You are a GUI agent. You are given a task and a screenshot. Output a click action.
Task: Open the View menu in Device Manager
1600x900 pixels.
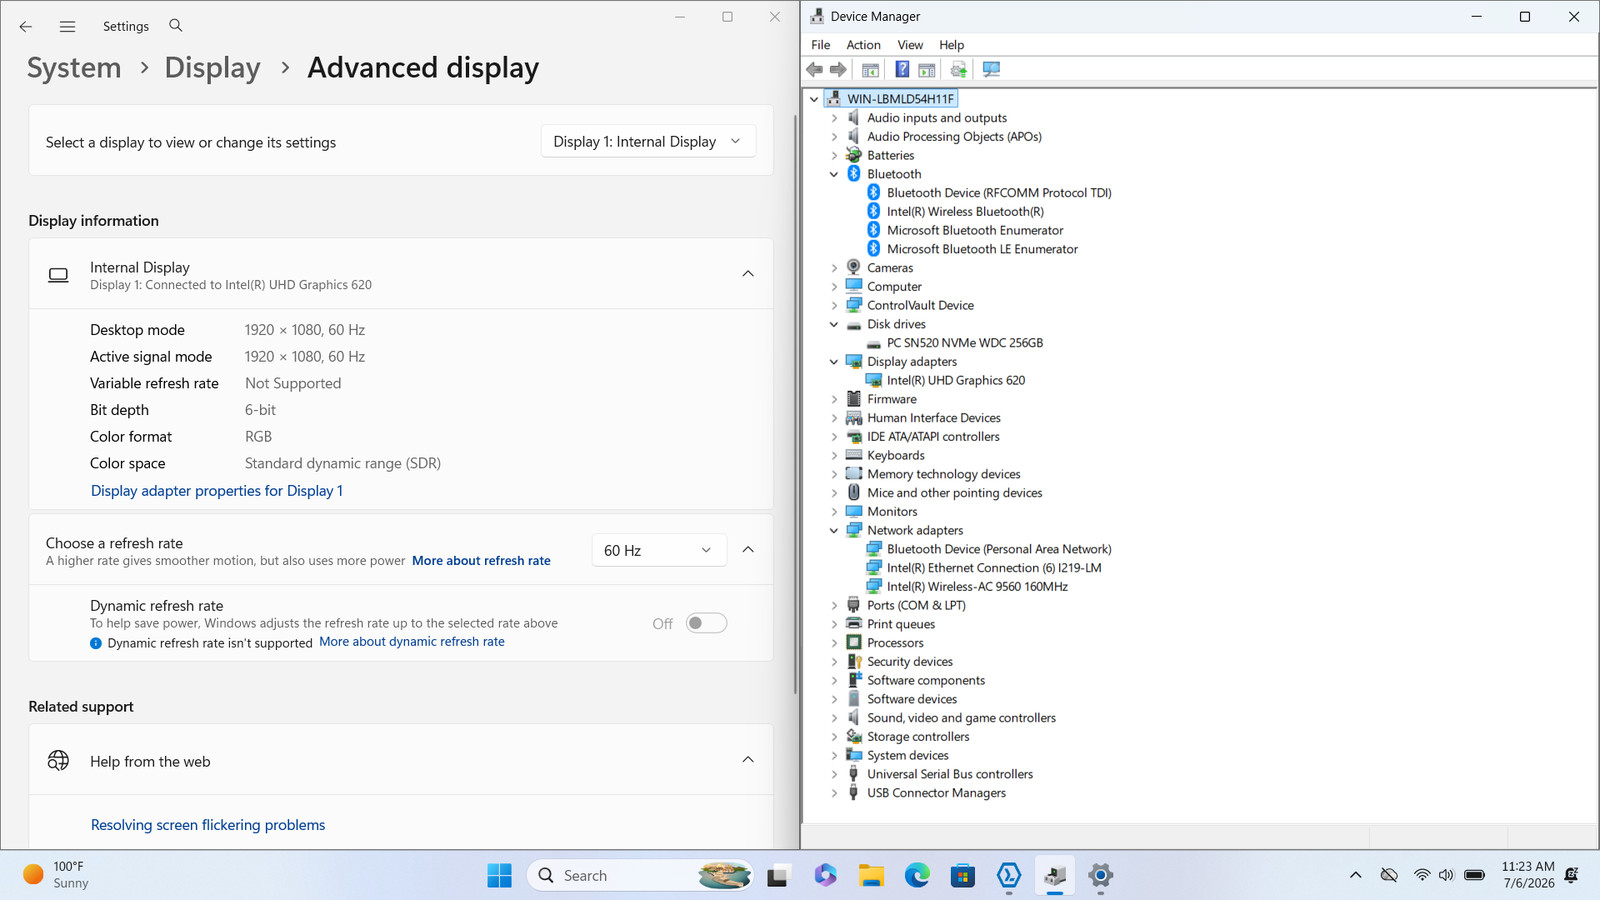tap(910, 45)
